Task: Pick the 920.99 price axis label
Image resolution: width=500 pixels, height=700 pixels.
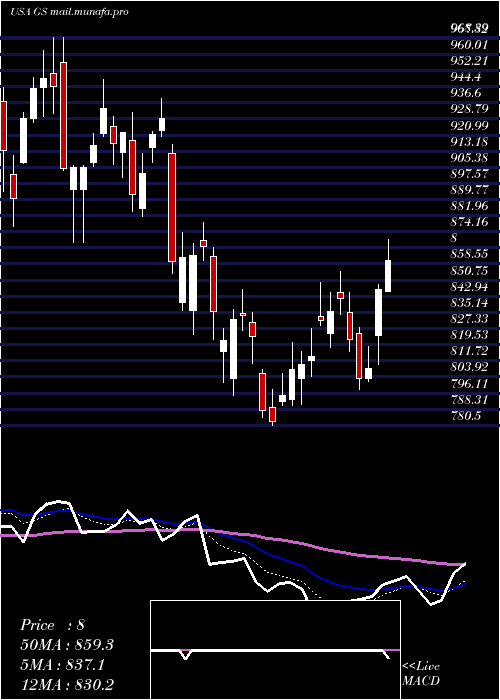Action: (469, 125)
